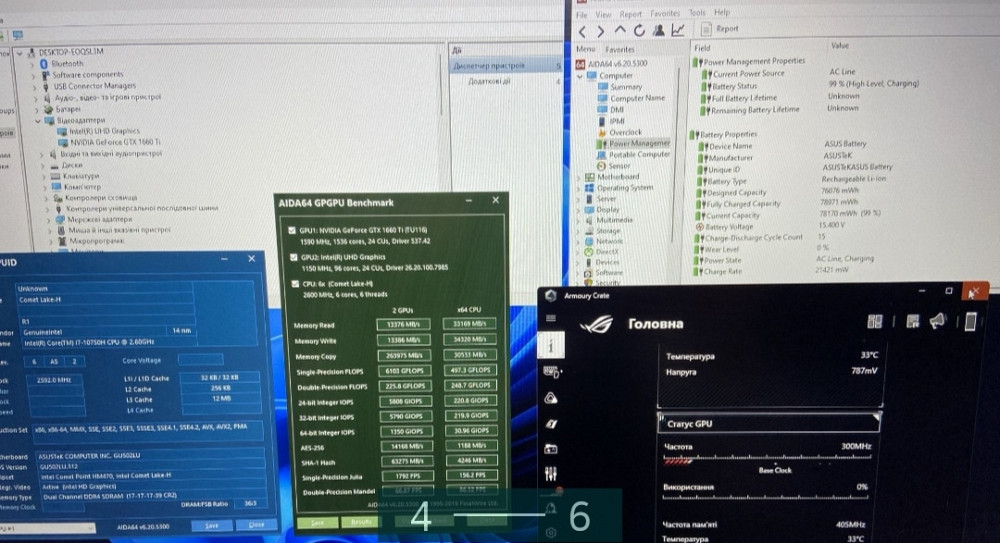This screenshot has height=543, width=1000.
Task: Open the AIDA64 graph/benchmark toolbar icon
Action: [x=677, y=30]
